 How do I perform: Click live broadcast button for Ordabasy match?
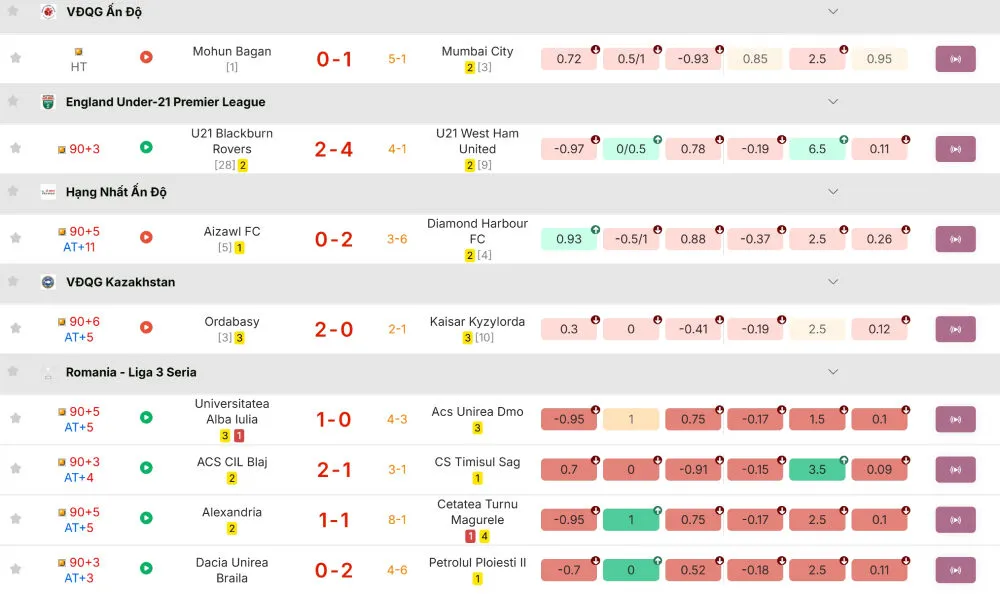pyautogui.click(x=955, y=329)
